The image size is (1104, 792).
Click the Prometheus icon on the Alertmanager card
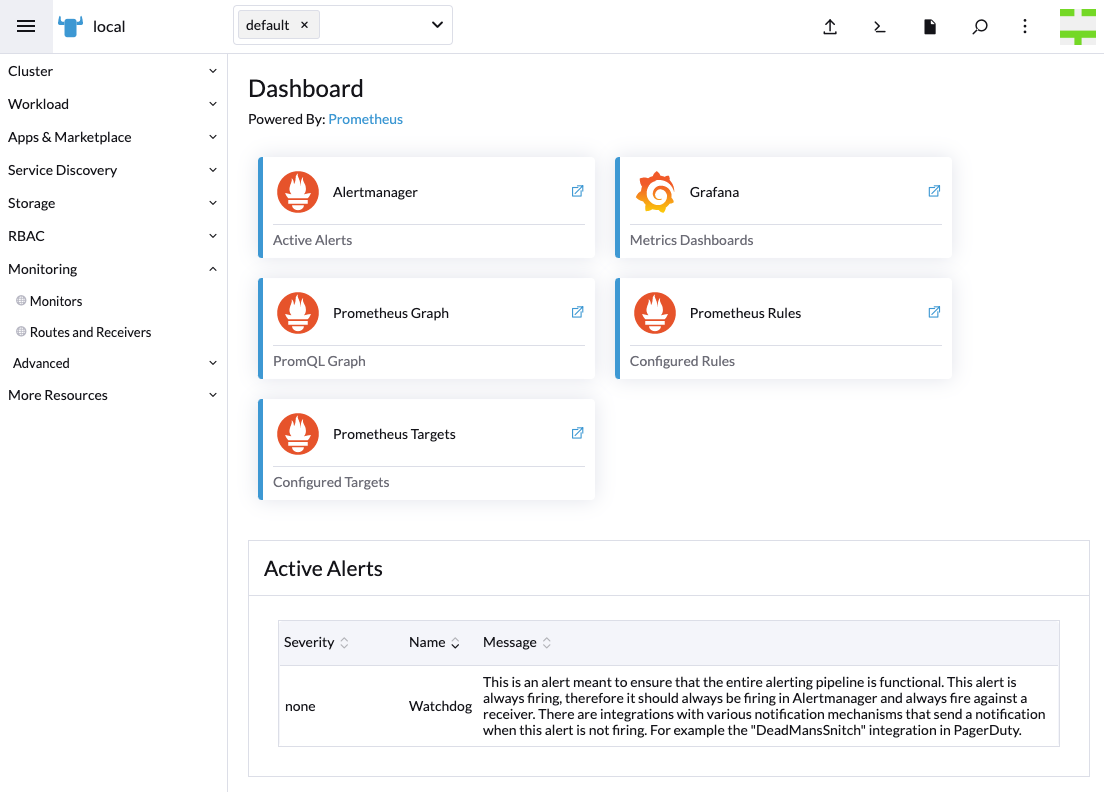point(297,191)
